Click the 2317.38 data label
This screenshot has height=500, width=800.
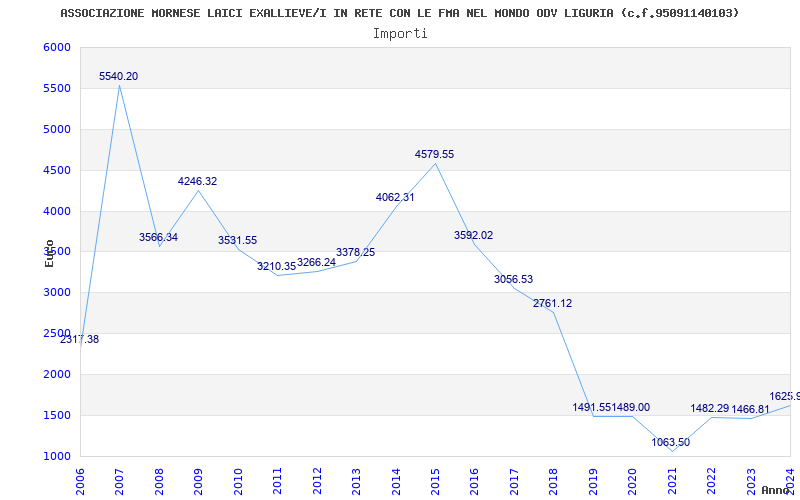coord(80,339)
